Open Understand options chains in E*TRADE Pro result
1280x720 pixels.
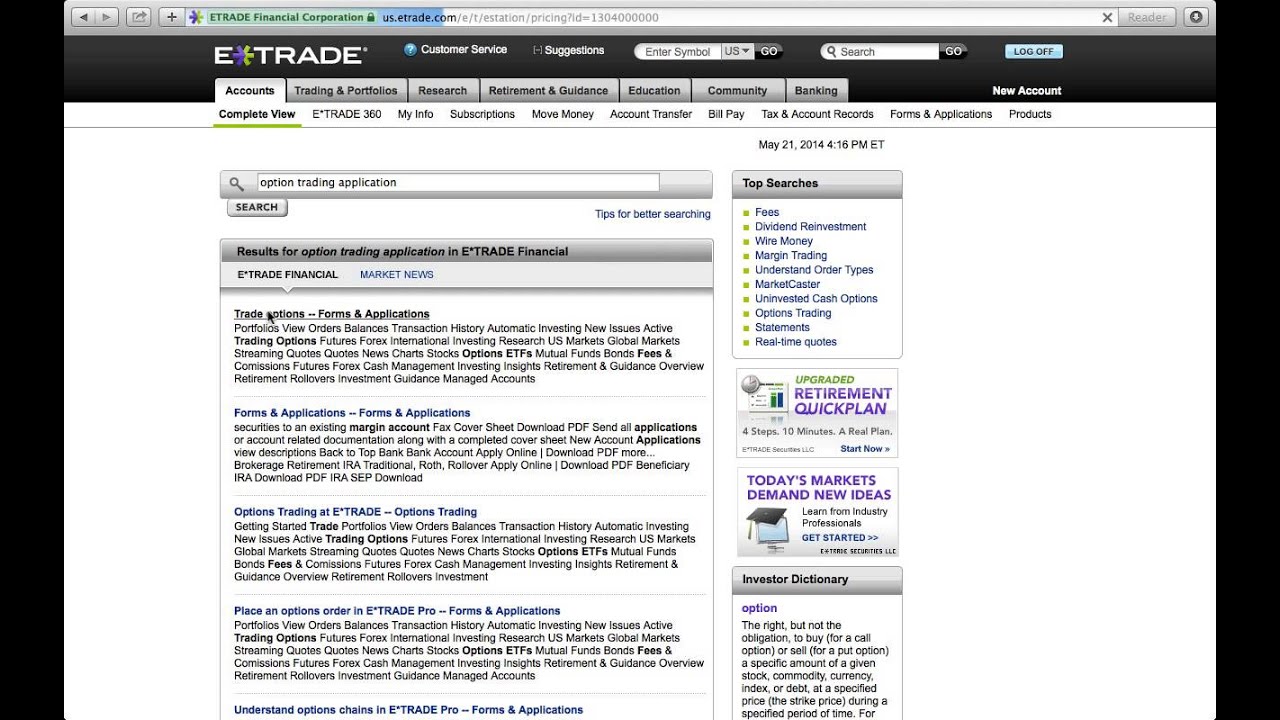tap(408, 710)
